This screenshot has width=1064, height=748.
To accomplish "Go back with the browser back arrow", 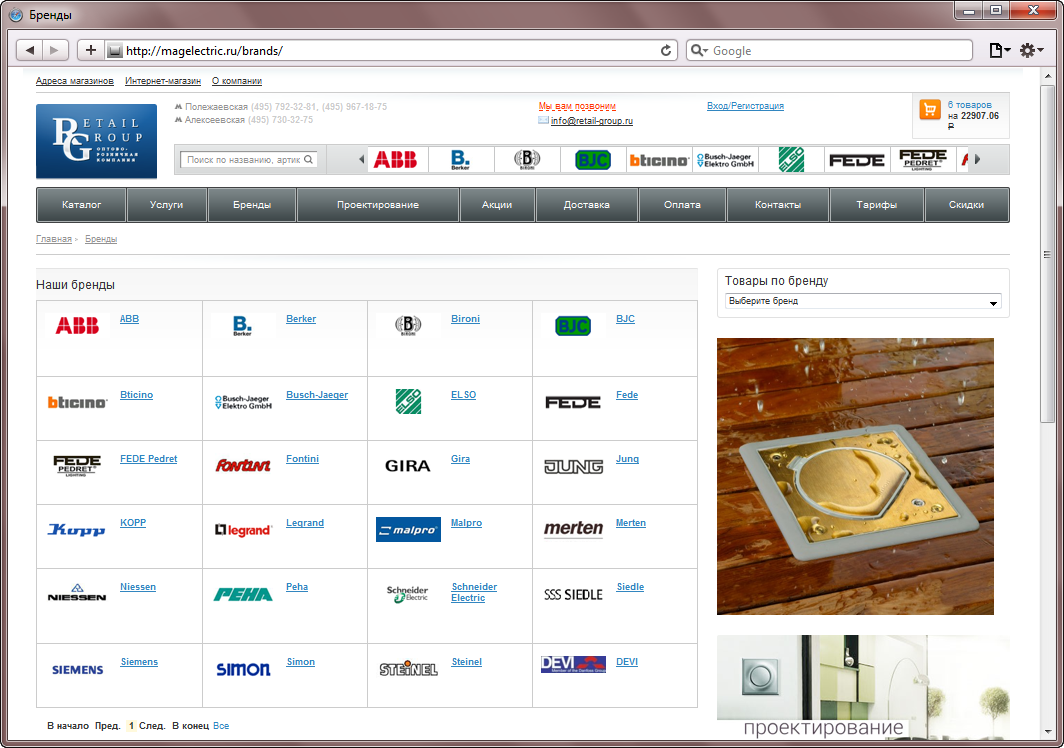I will click(29, 50).
